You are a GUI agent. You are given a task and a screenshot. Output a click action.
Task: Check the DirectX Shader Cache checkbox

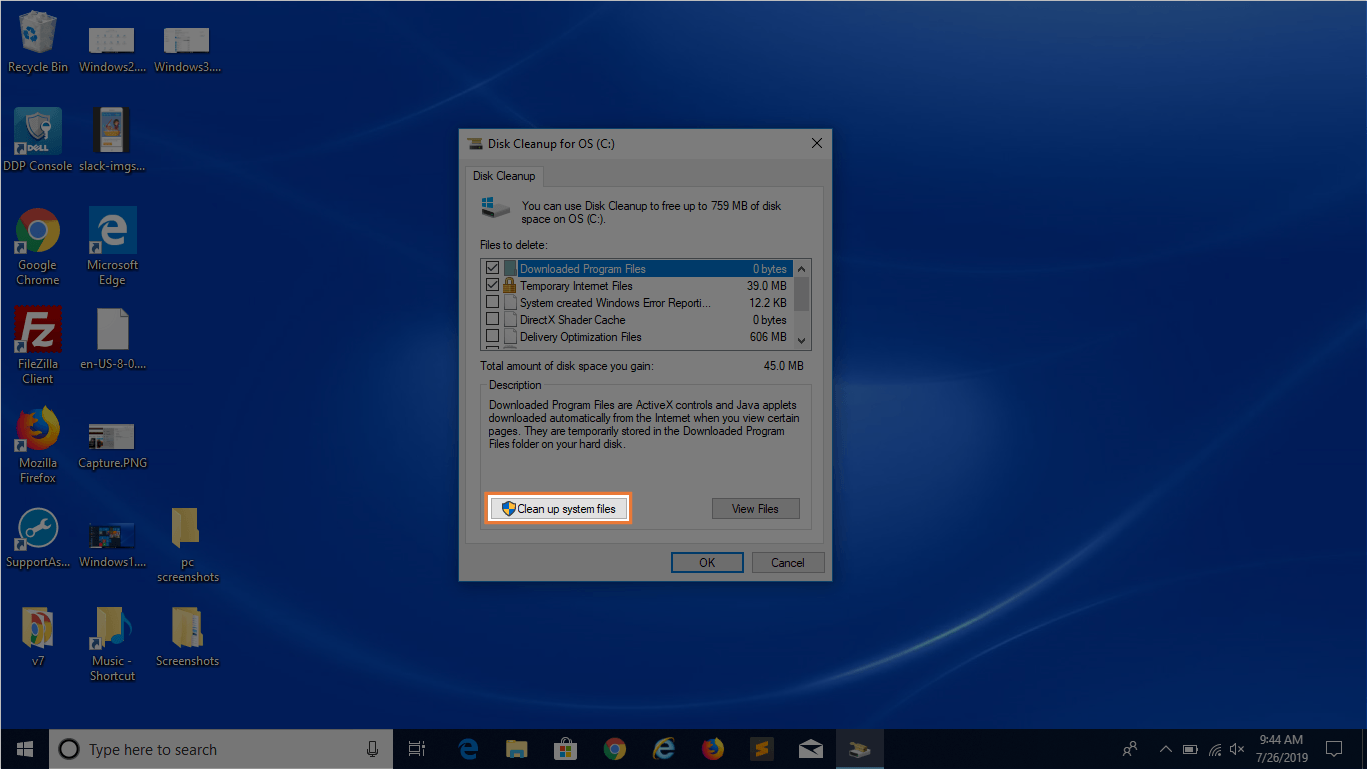tap(492, 320)
